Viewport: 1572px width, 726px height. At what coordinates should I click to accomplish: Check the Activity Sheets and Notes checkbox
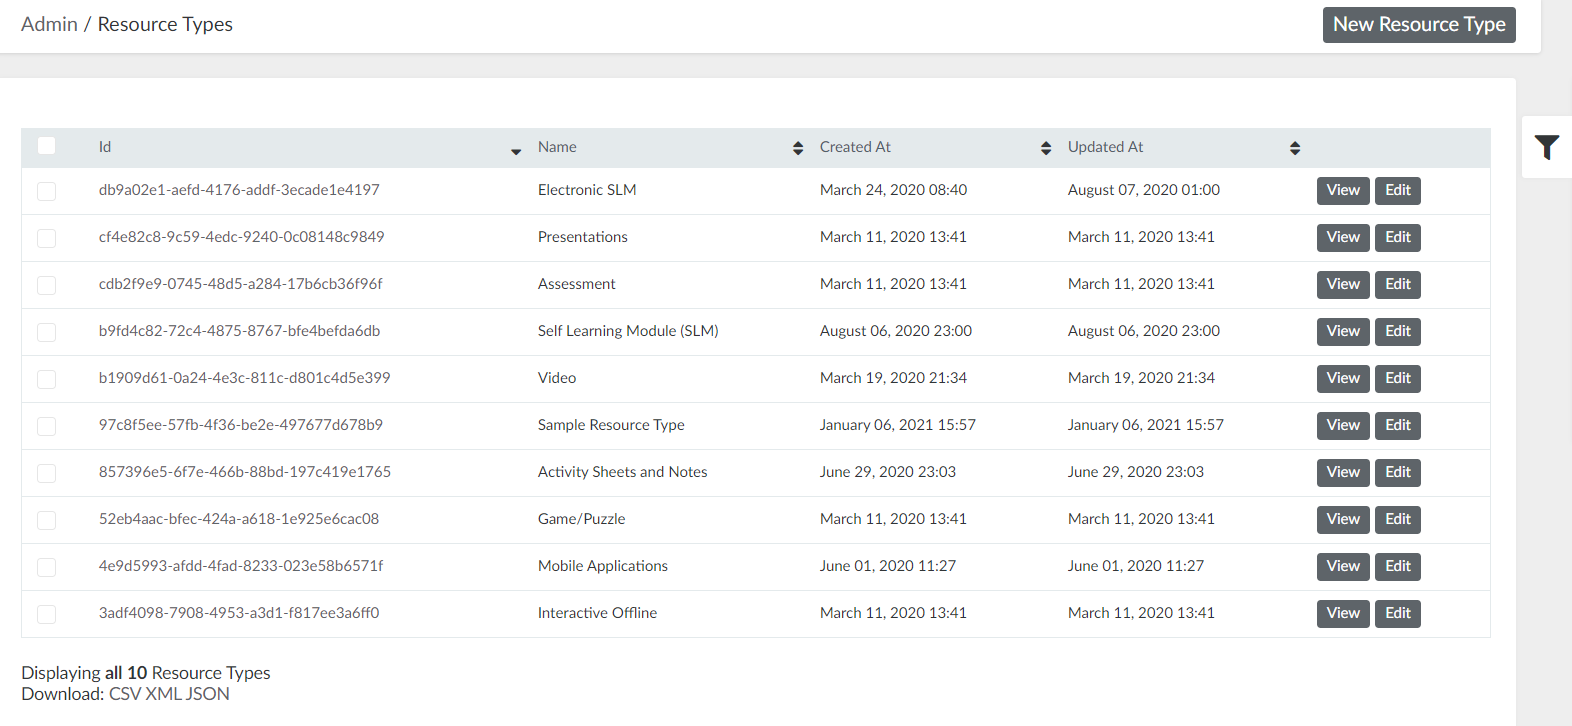click(46, 473)
